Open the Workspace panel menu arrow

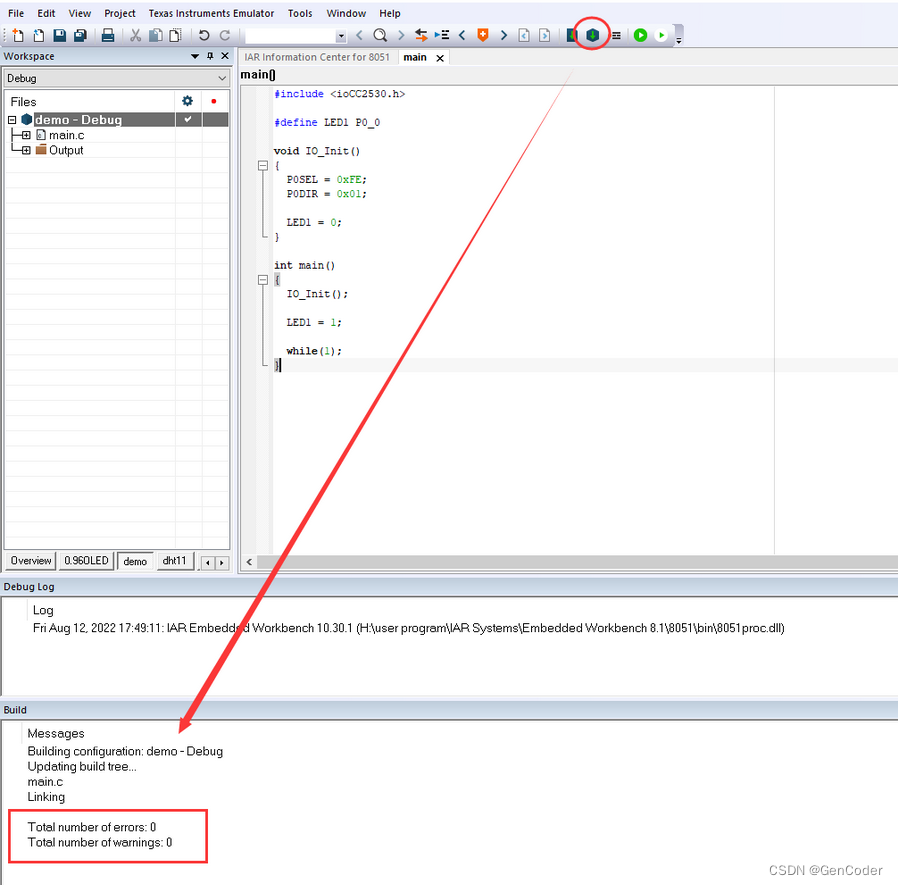195,56
